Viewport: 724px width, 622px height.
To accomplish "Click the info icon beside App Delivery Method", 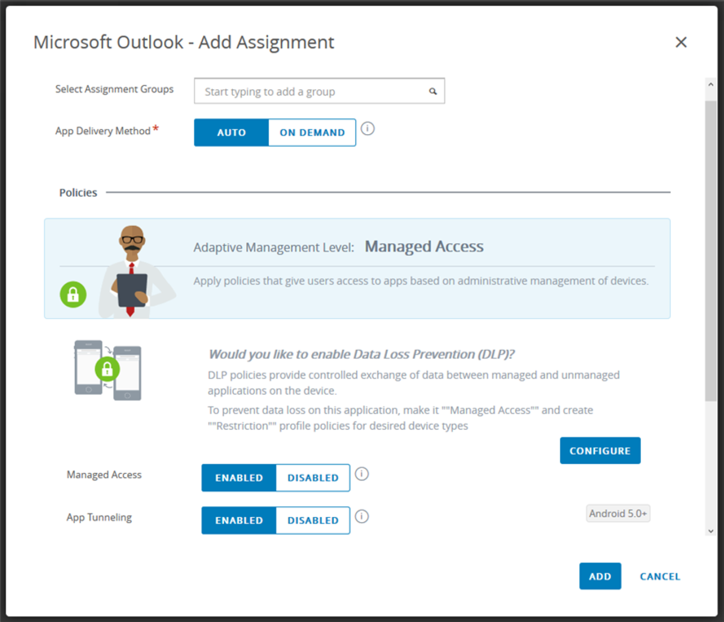I will pyautogui.click(x=367, y=130).
